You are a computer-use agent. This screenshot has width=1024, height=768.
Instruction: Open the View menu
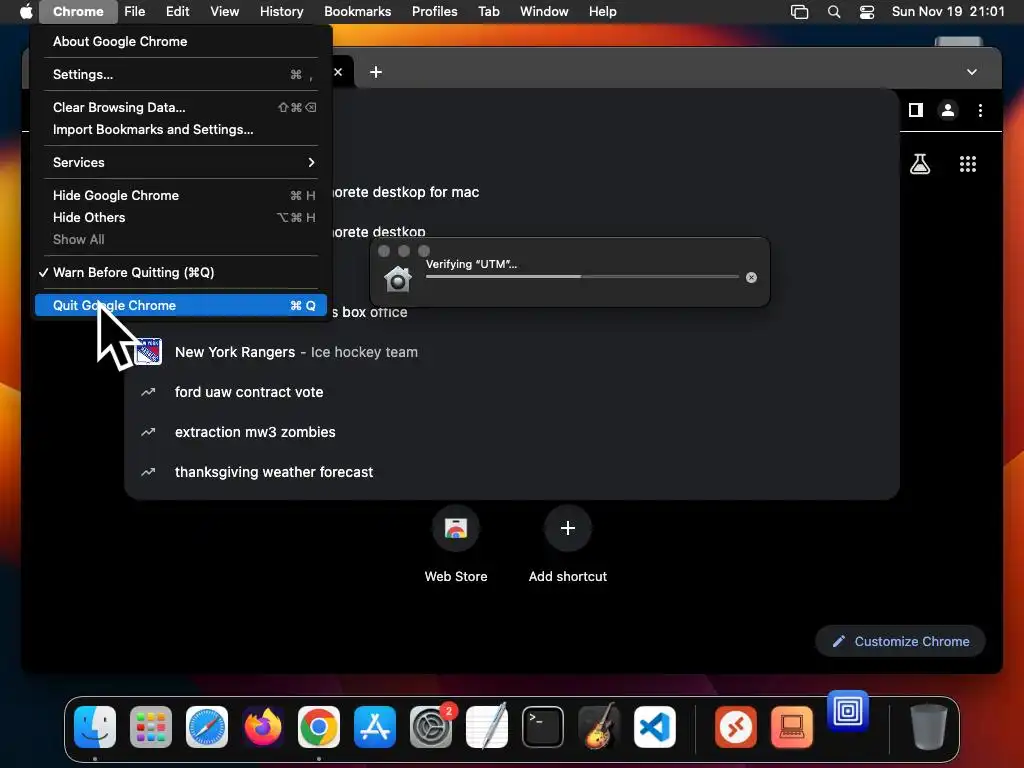pyautogui.click(x=224, y=11)
